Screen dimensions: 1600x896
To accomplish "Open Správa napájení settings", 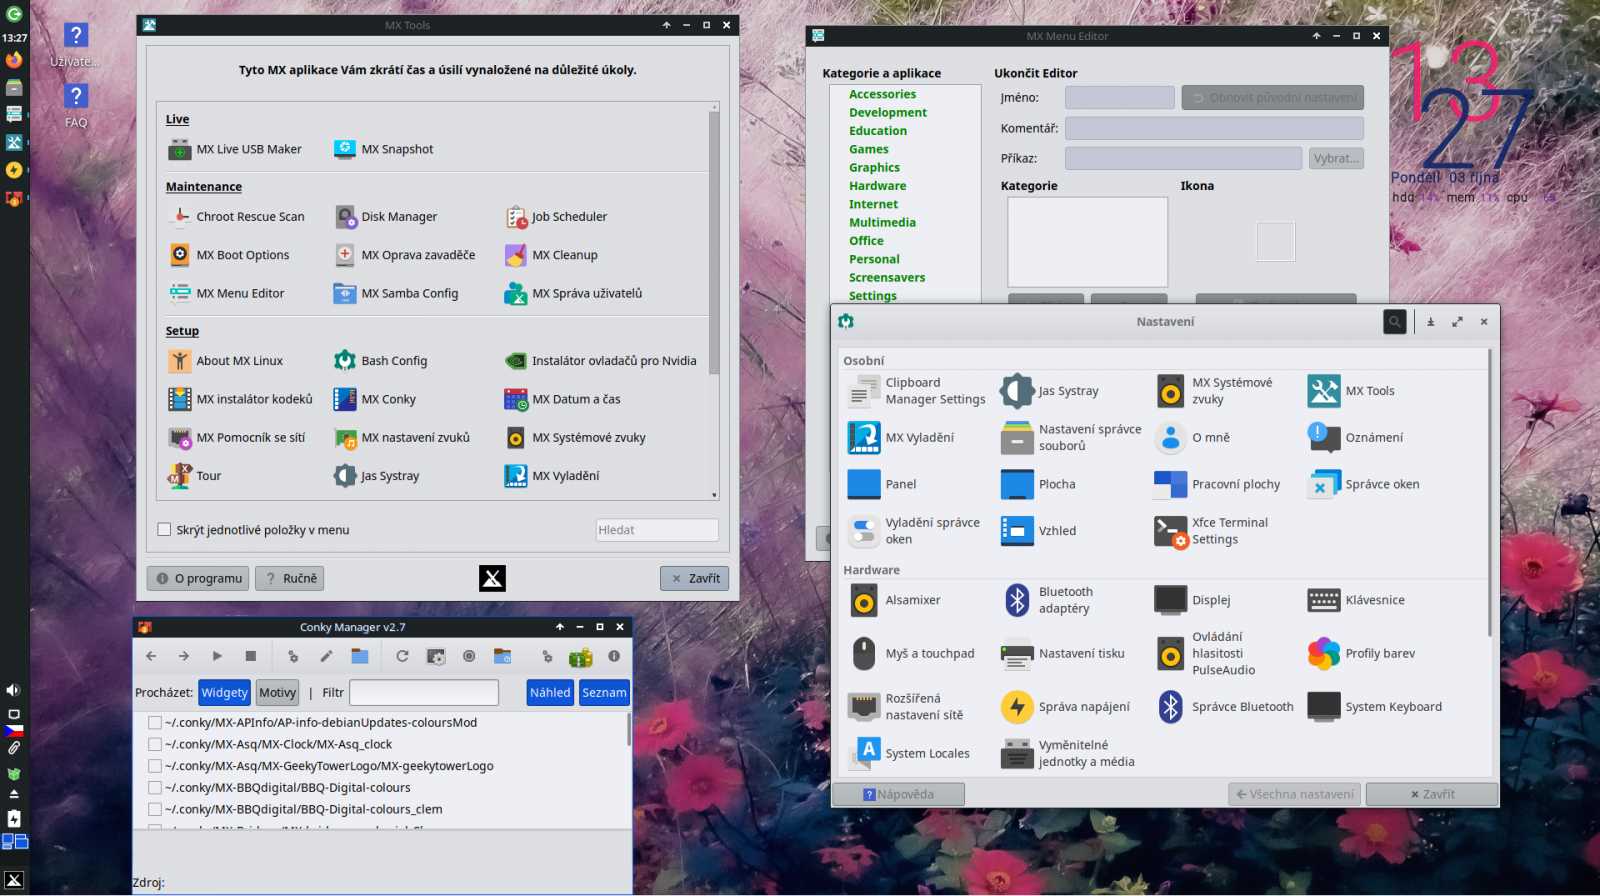I will 1066,707.
